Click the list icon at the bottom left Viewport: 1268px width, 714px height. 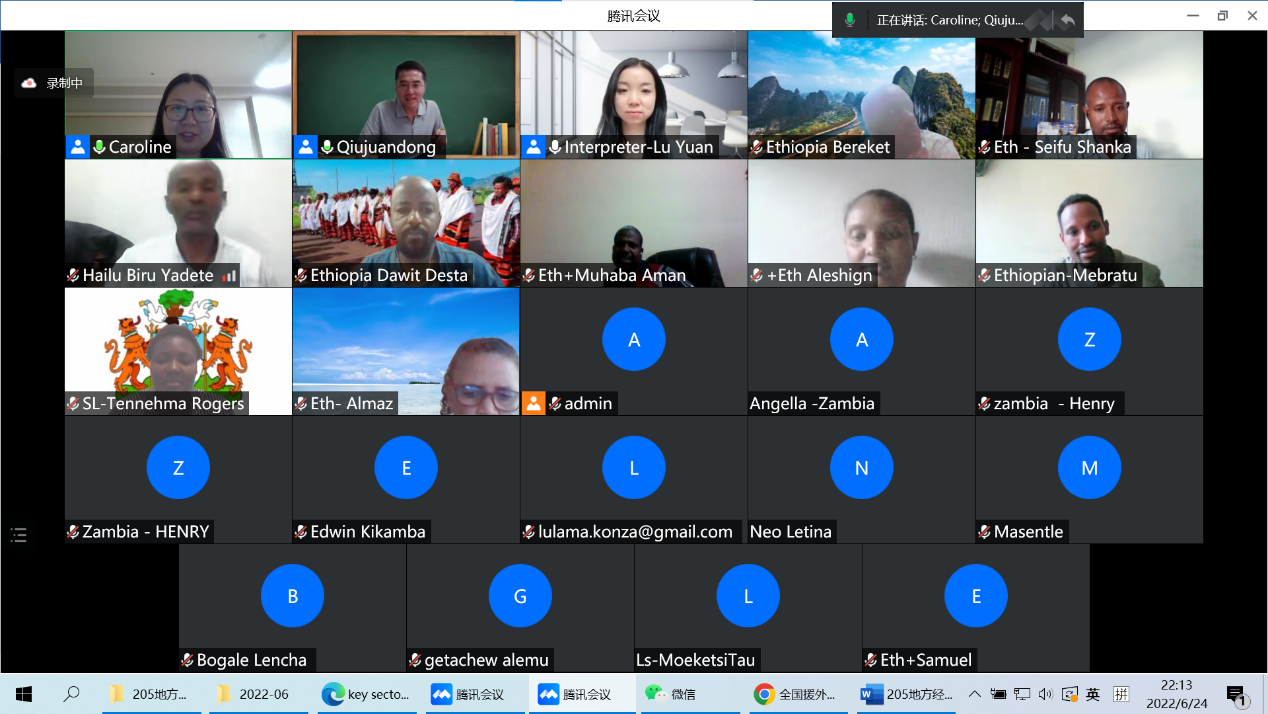(x=19, y=535)
